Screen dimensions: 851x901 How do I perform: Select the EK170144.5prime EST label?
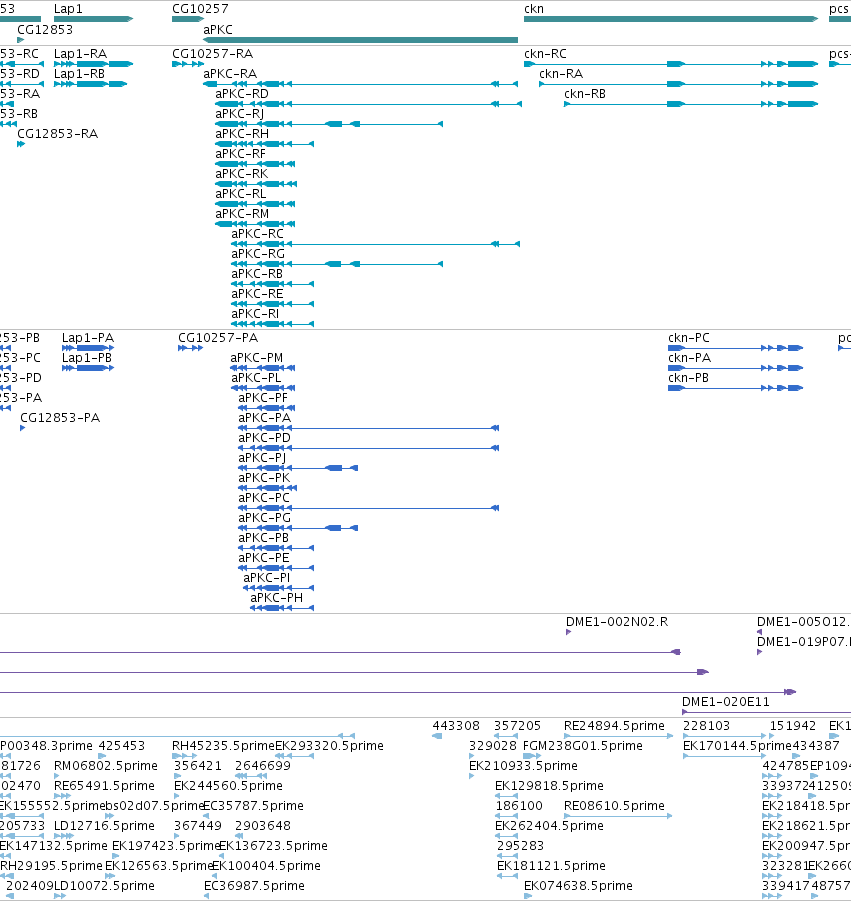coord(737,746)
